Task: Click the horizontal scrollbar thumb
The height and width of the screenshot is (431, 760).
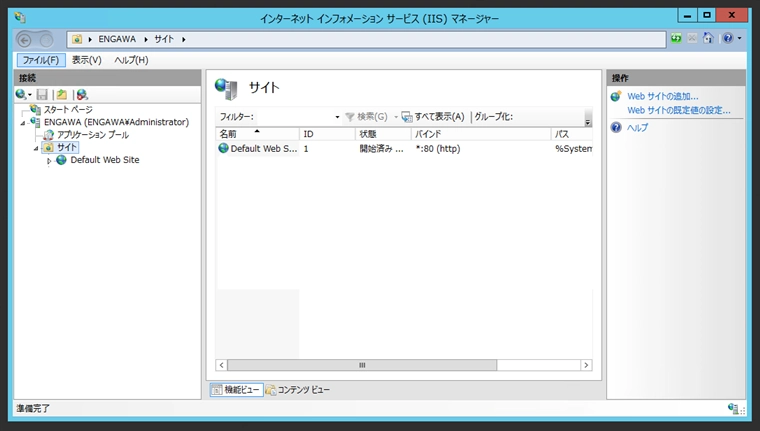Action: [362, 365]
